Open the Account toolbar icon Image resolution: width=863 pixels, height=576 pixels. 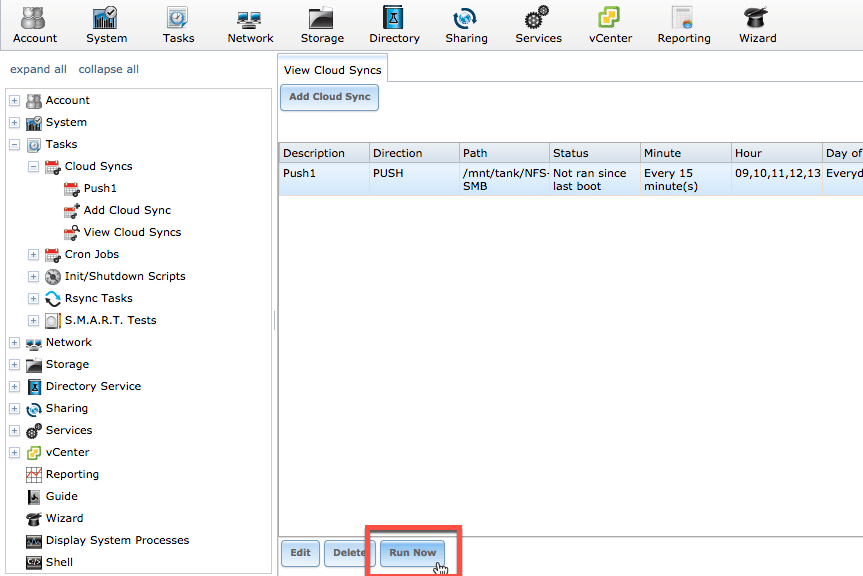34,25
